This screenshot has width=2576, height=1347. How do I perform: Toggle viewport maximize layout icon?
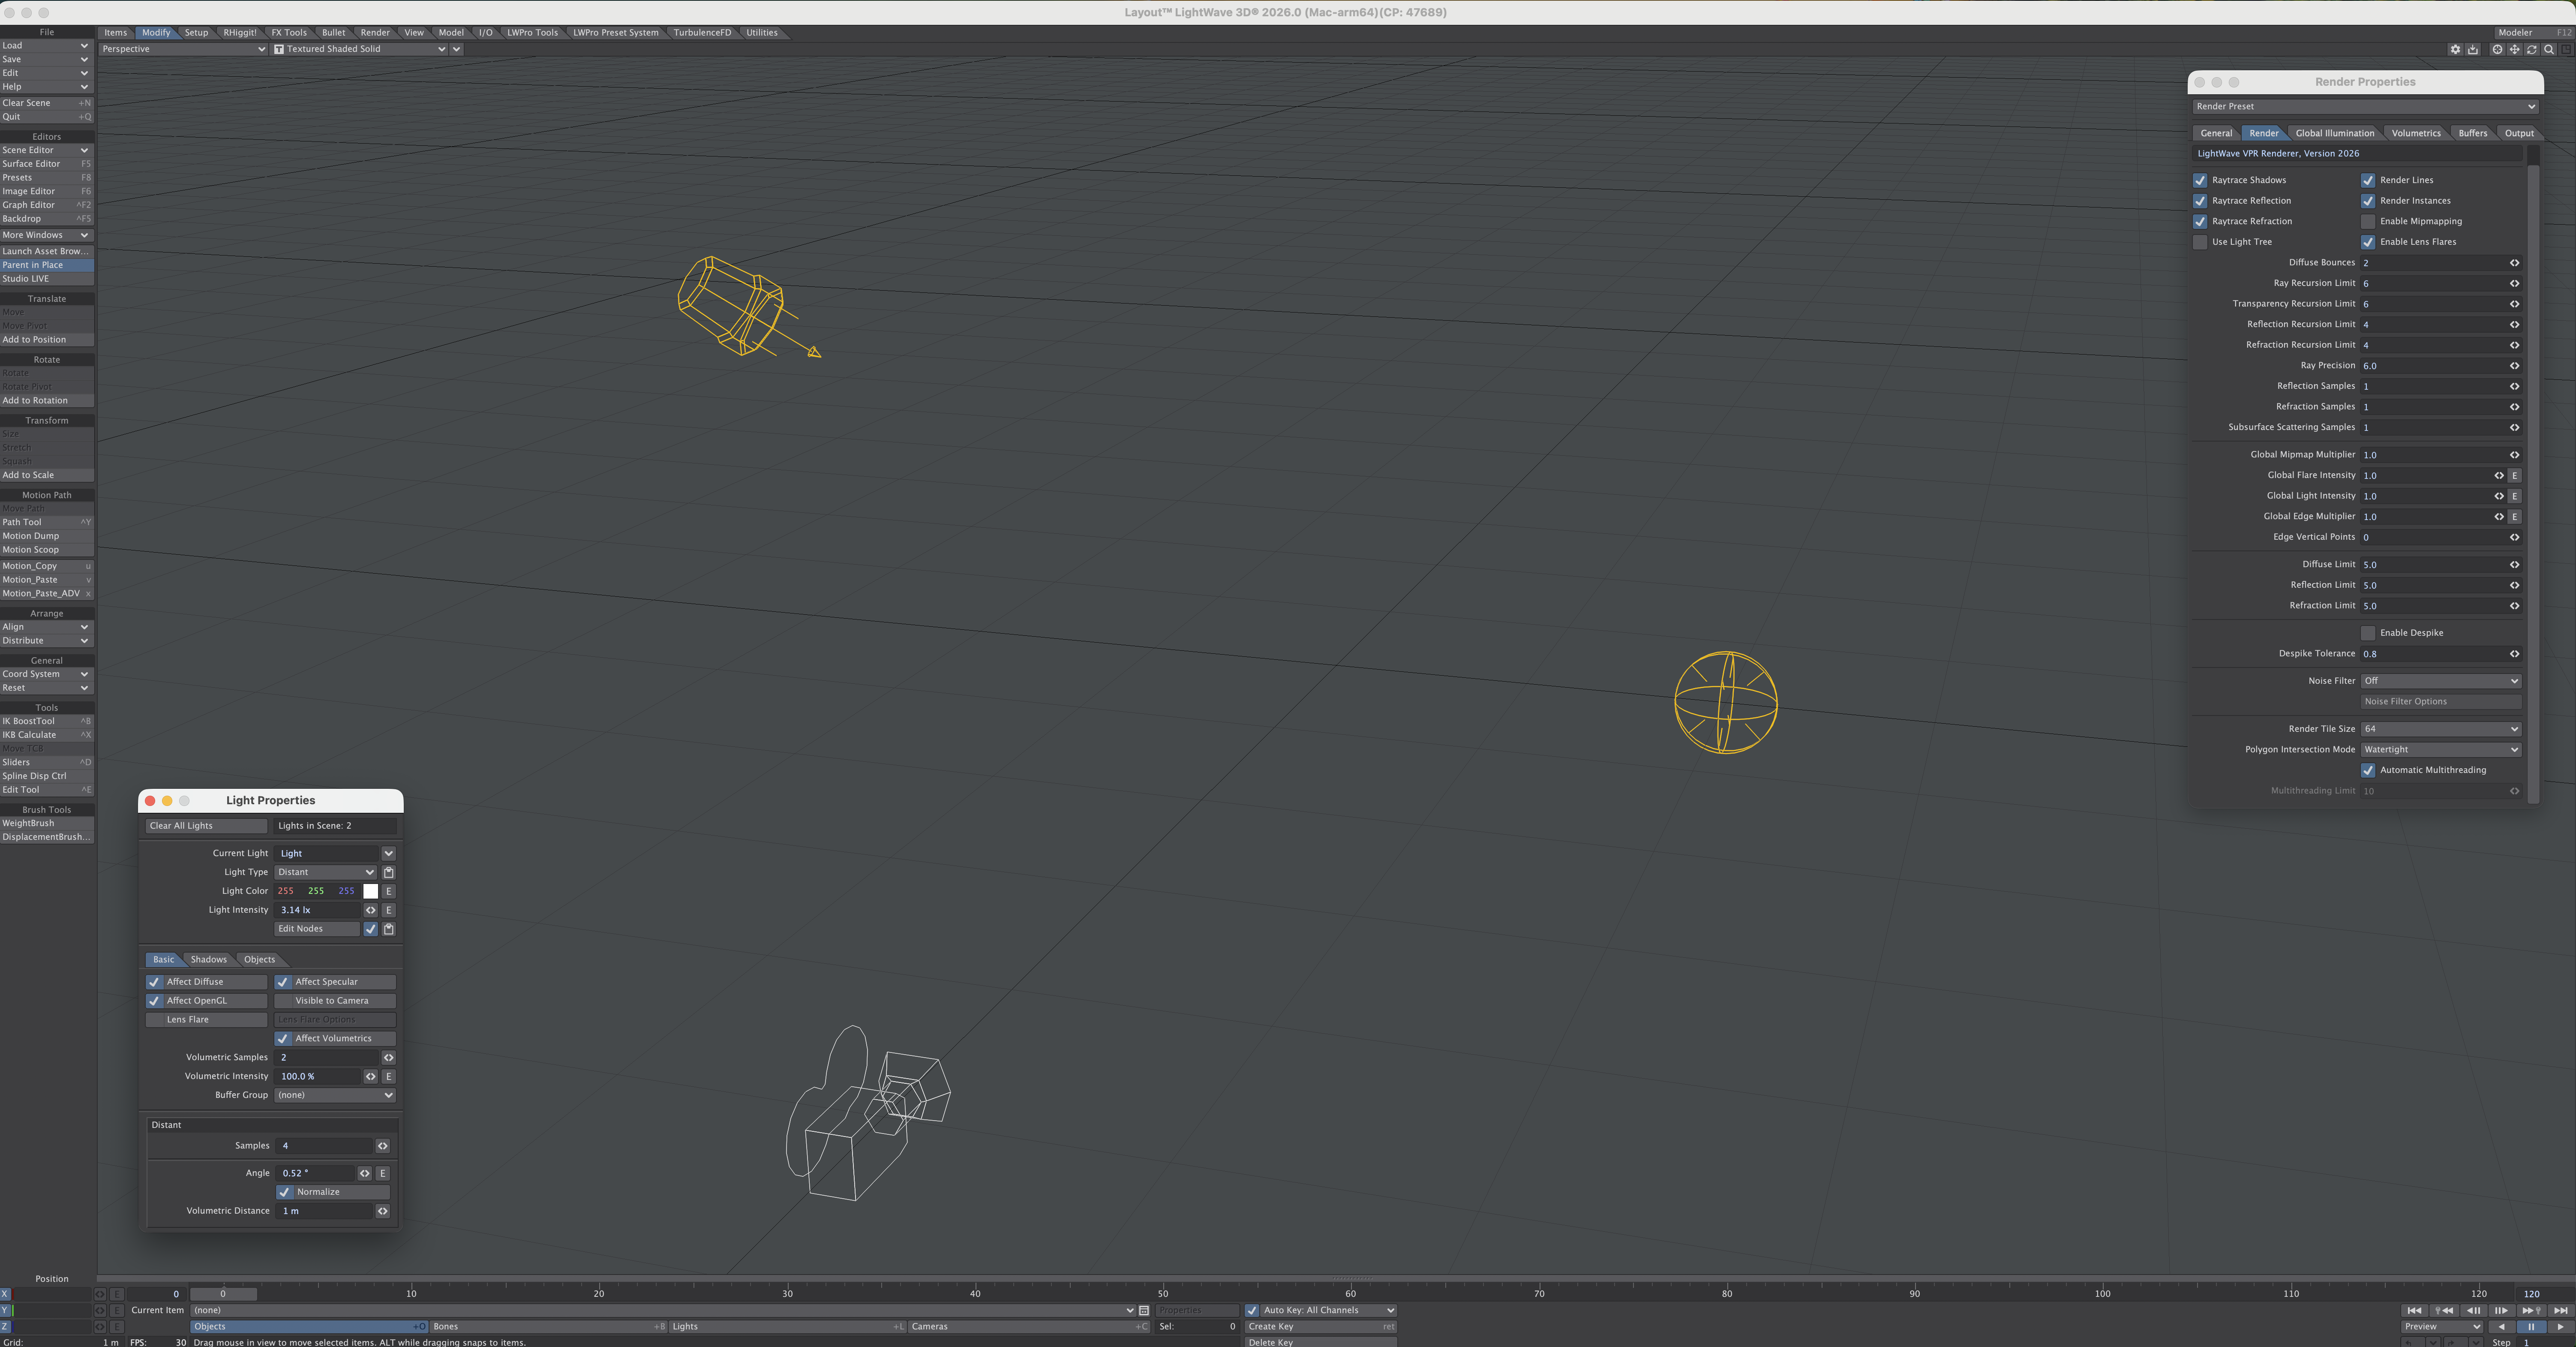click(2567, 49)
